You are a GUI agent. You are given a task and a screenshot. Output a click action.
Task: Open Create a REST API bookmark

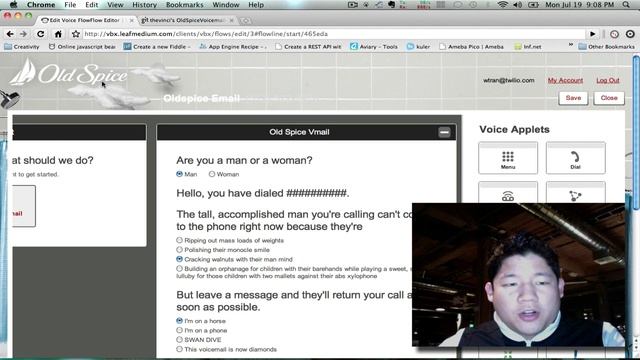pos(308,47)
